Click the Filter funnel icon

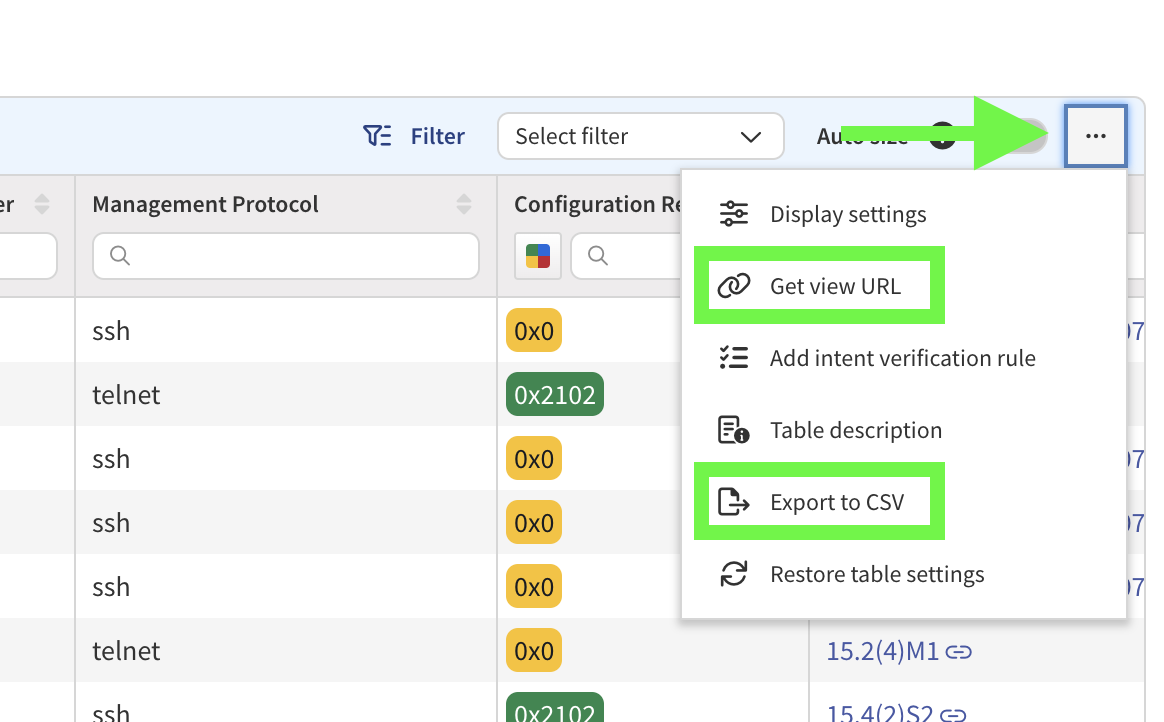tap(377, 136)
